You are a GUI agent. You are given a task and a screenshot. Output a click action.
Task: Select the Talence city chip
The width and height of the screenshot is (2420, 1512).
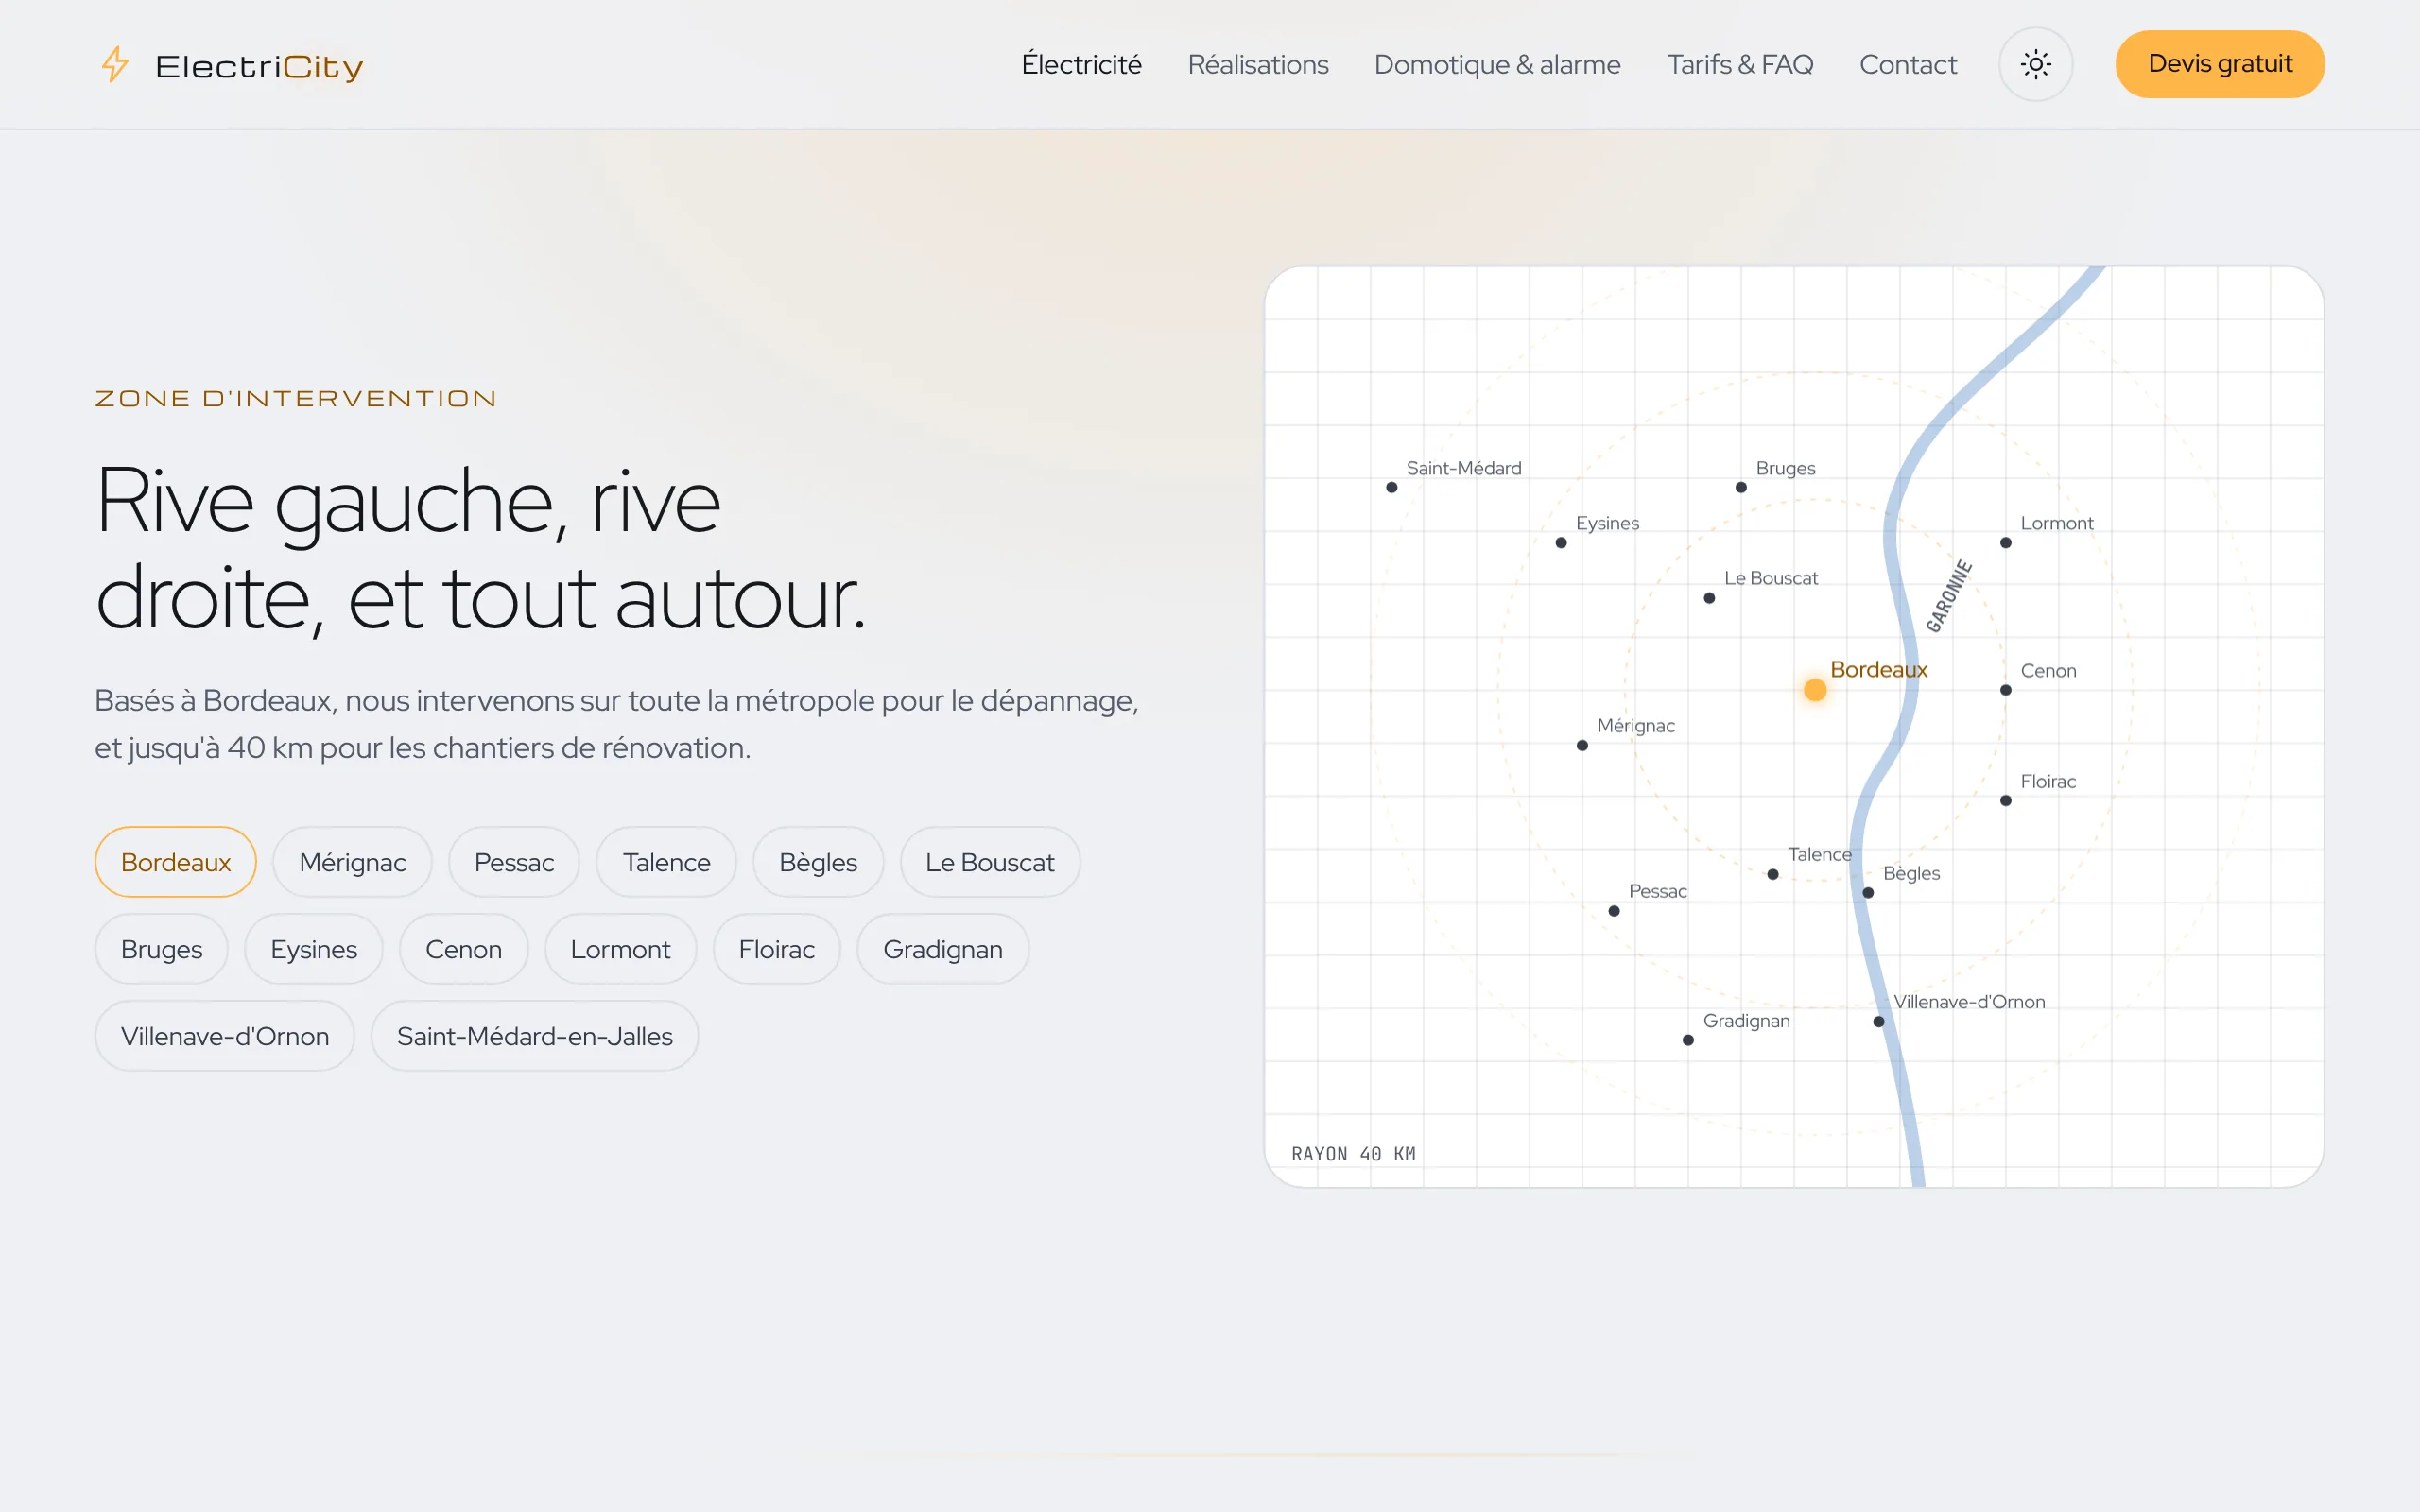tap(666, 862)
